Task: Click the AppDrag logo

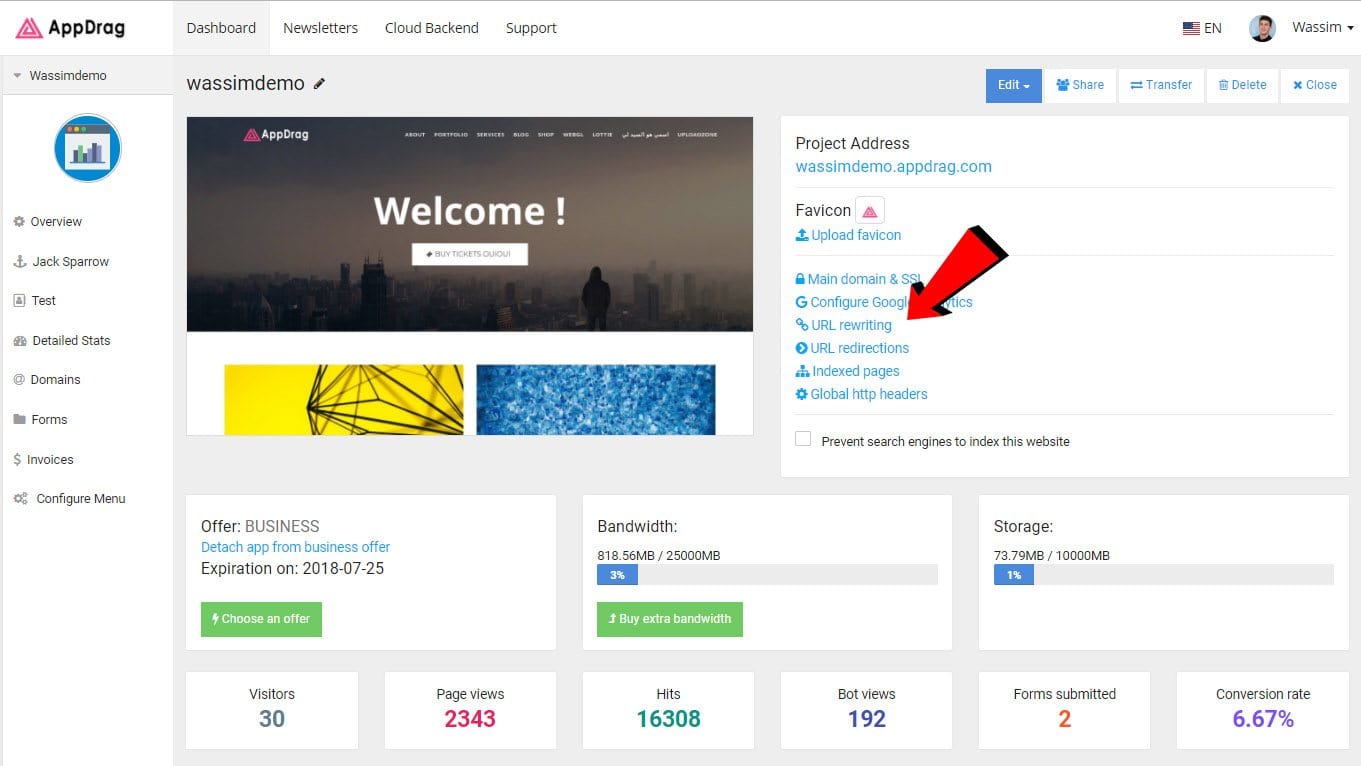Action: (x=70, y=28)
